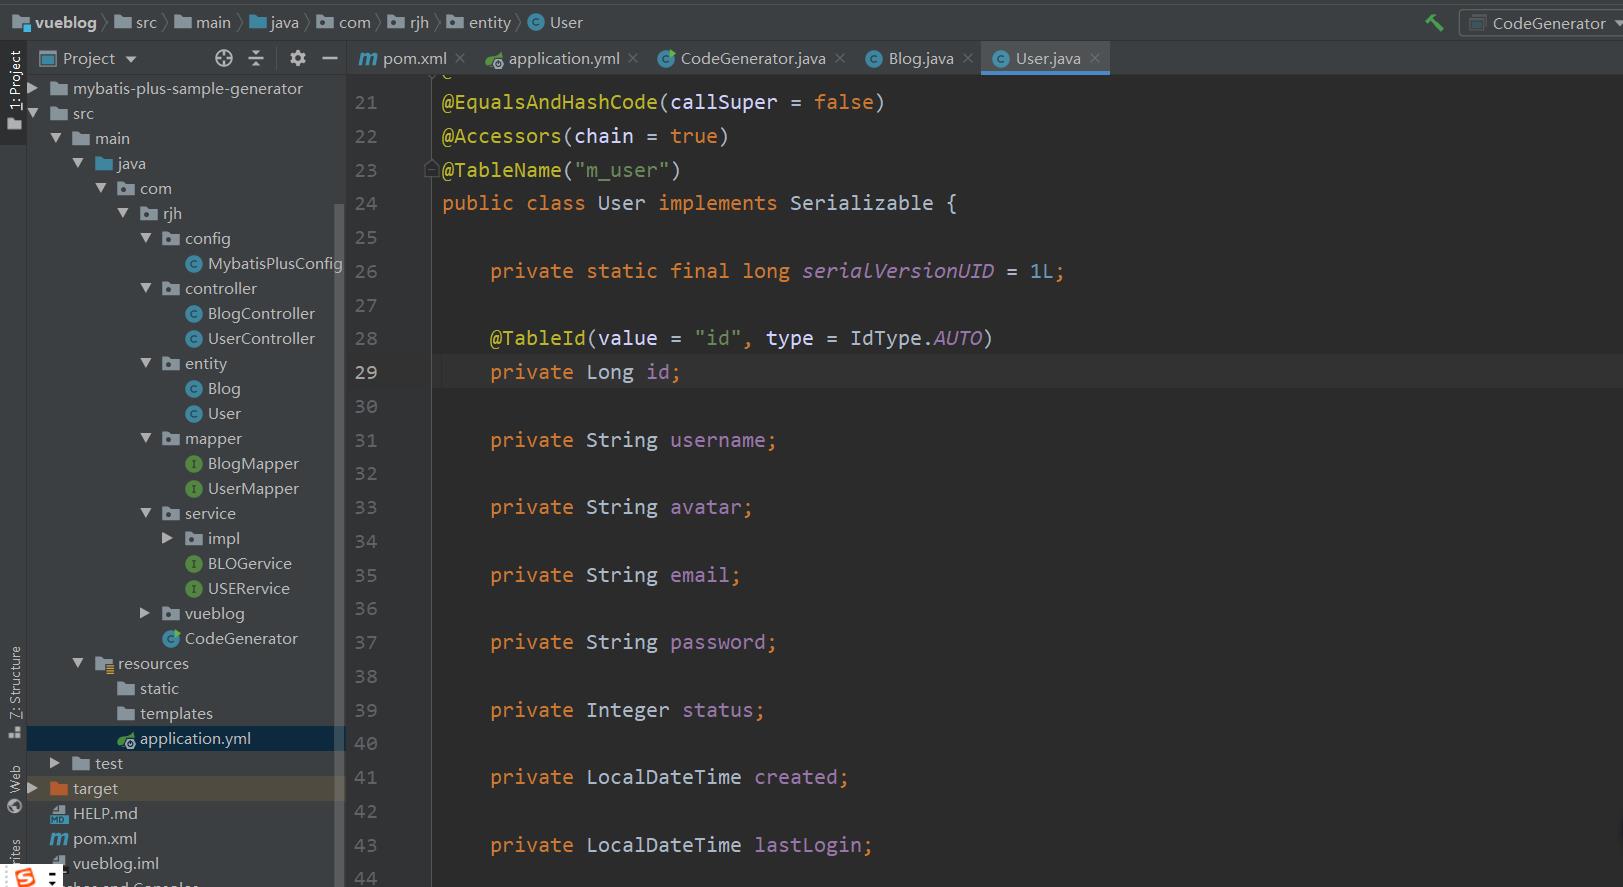Open the 1: Project tool window tab
The width and height of the screenshot is (1623, 887).
point(14,90)
